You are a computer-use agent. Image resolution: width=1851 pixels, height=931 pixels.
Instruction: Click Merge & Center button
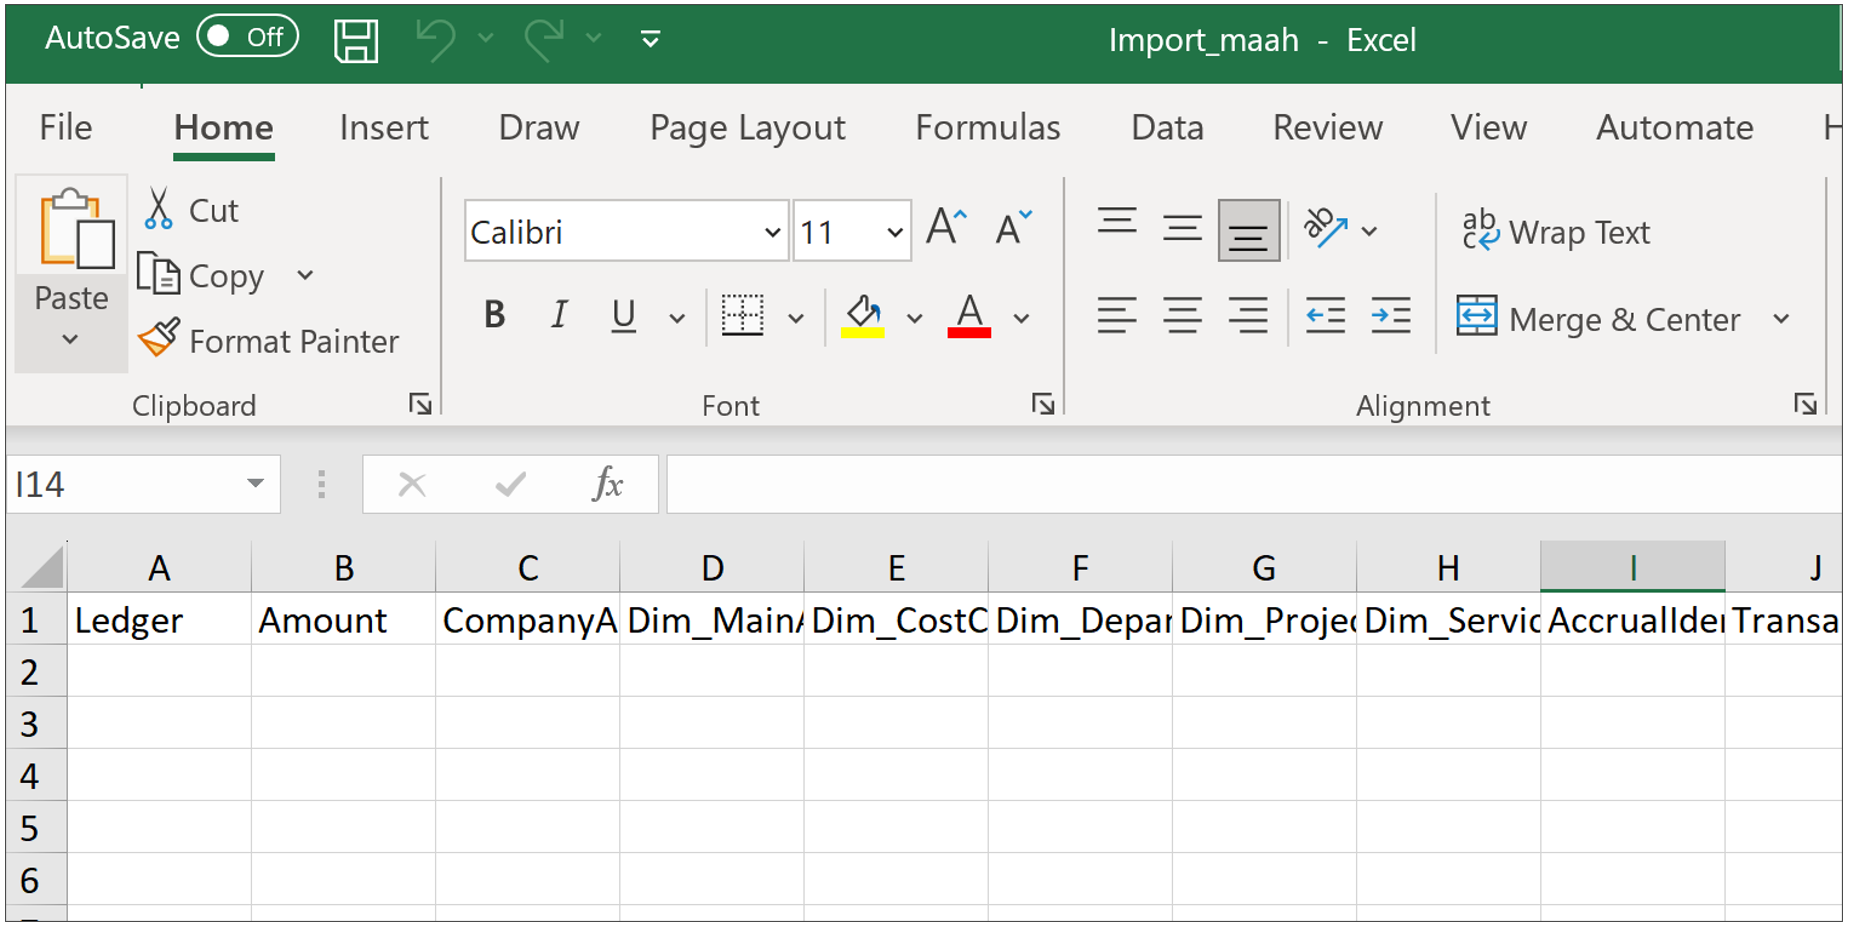tap(1598, 319)
